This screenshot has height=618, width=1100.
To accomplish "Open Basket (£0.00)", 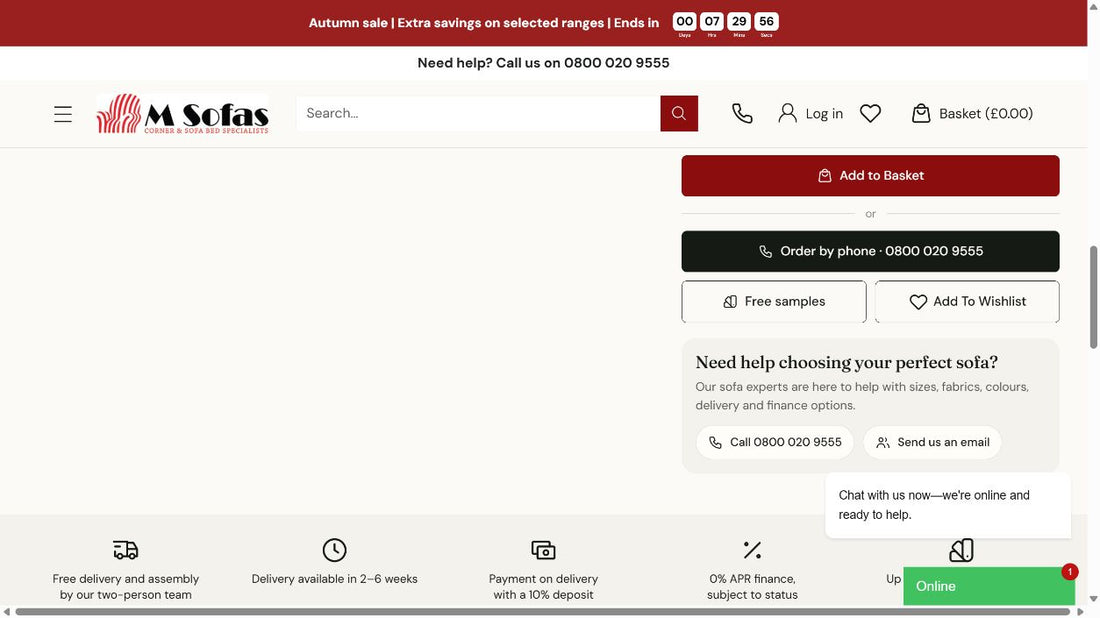I will 986,114.
